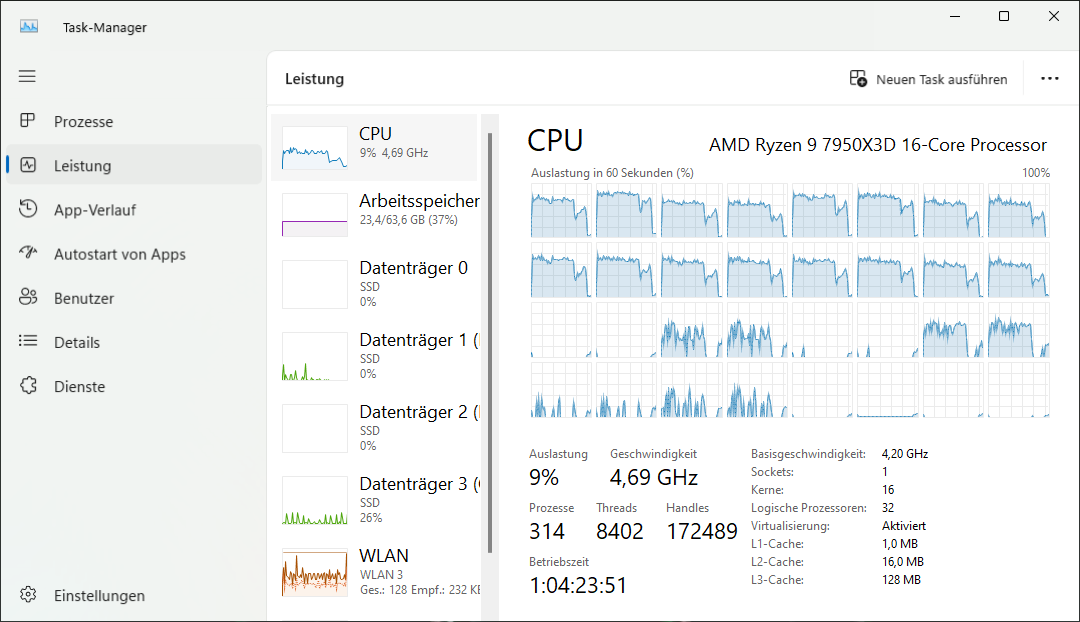Select Datenträger 0 entry
1080x622 pixels.
375,283
